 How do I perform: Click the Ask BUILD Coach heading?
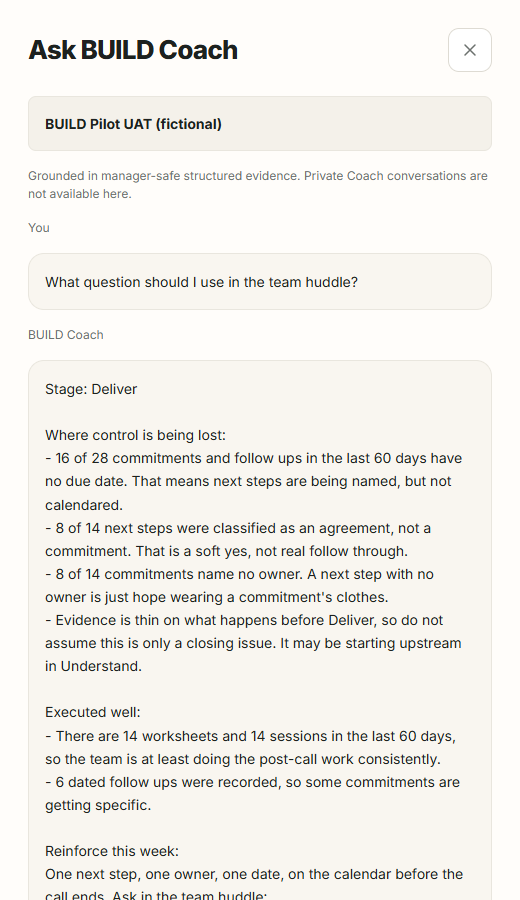tap(133, 50)
